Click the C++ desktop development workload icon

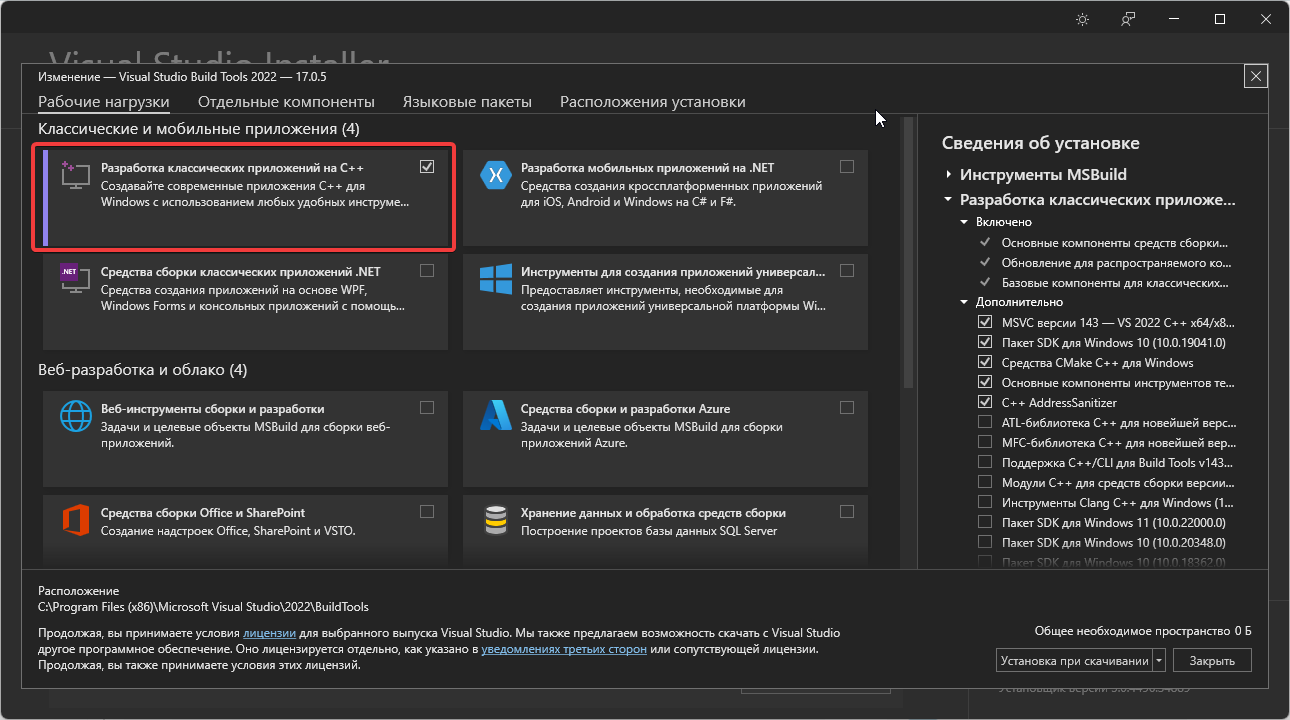click(x=76, y=176)
